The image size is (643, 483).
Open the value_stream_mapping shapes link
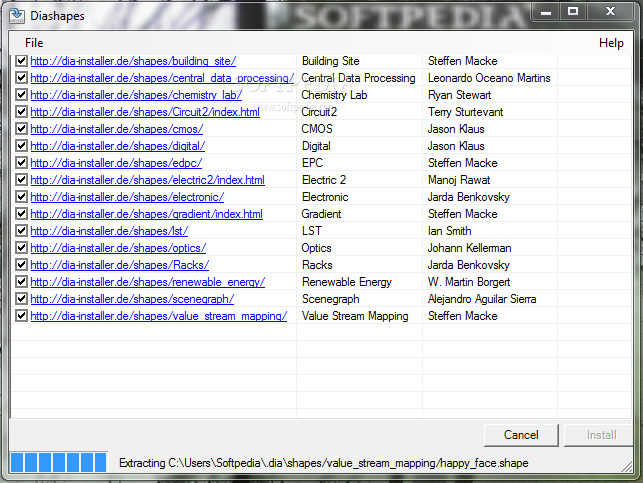click(159, 316)
